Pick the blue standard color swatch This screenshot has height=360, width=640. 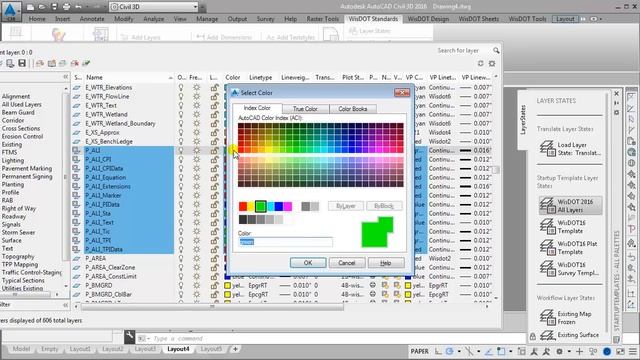tap(278, 207)
